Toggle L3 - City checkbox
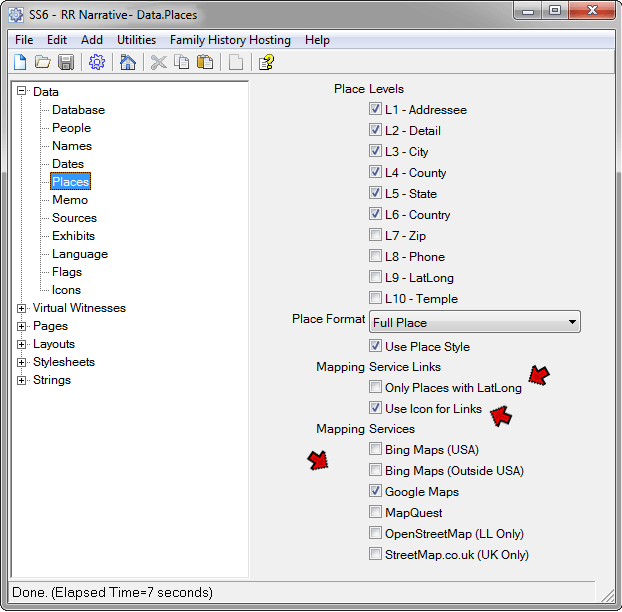Image resolution: width=622 pixels, height=612 pixels. 375,151
